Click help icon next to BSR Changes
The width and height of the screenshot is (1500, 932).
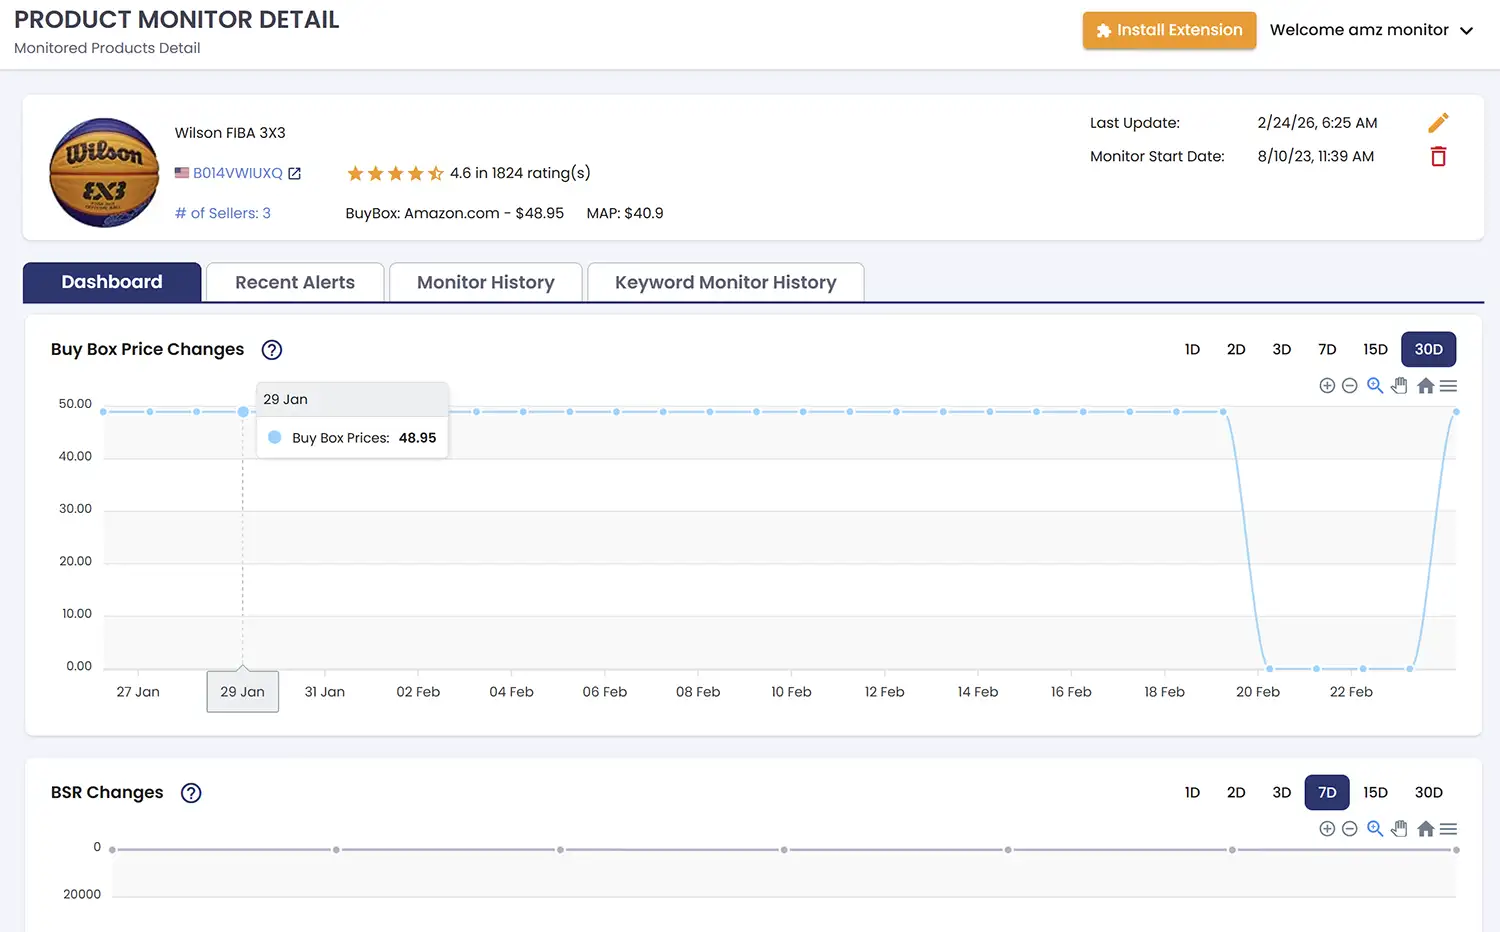pyautogui.click(x=191, y=793)
